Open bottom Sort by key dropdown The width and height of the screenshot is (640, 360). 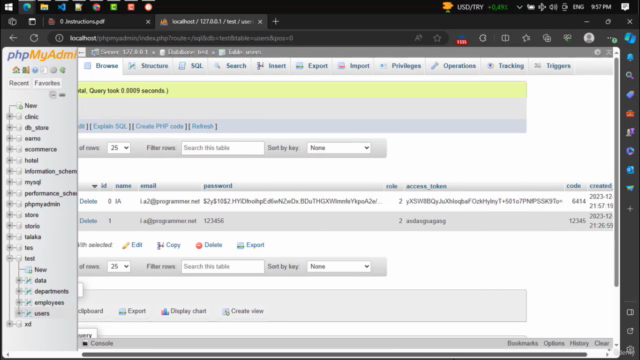(x=339, y=267)
